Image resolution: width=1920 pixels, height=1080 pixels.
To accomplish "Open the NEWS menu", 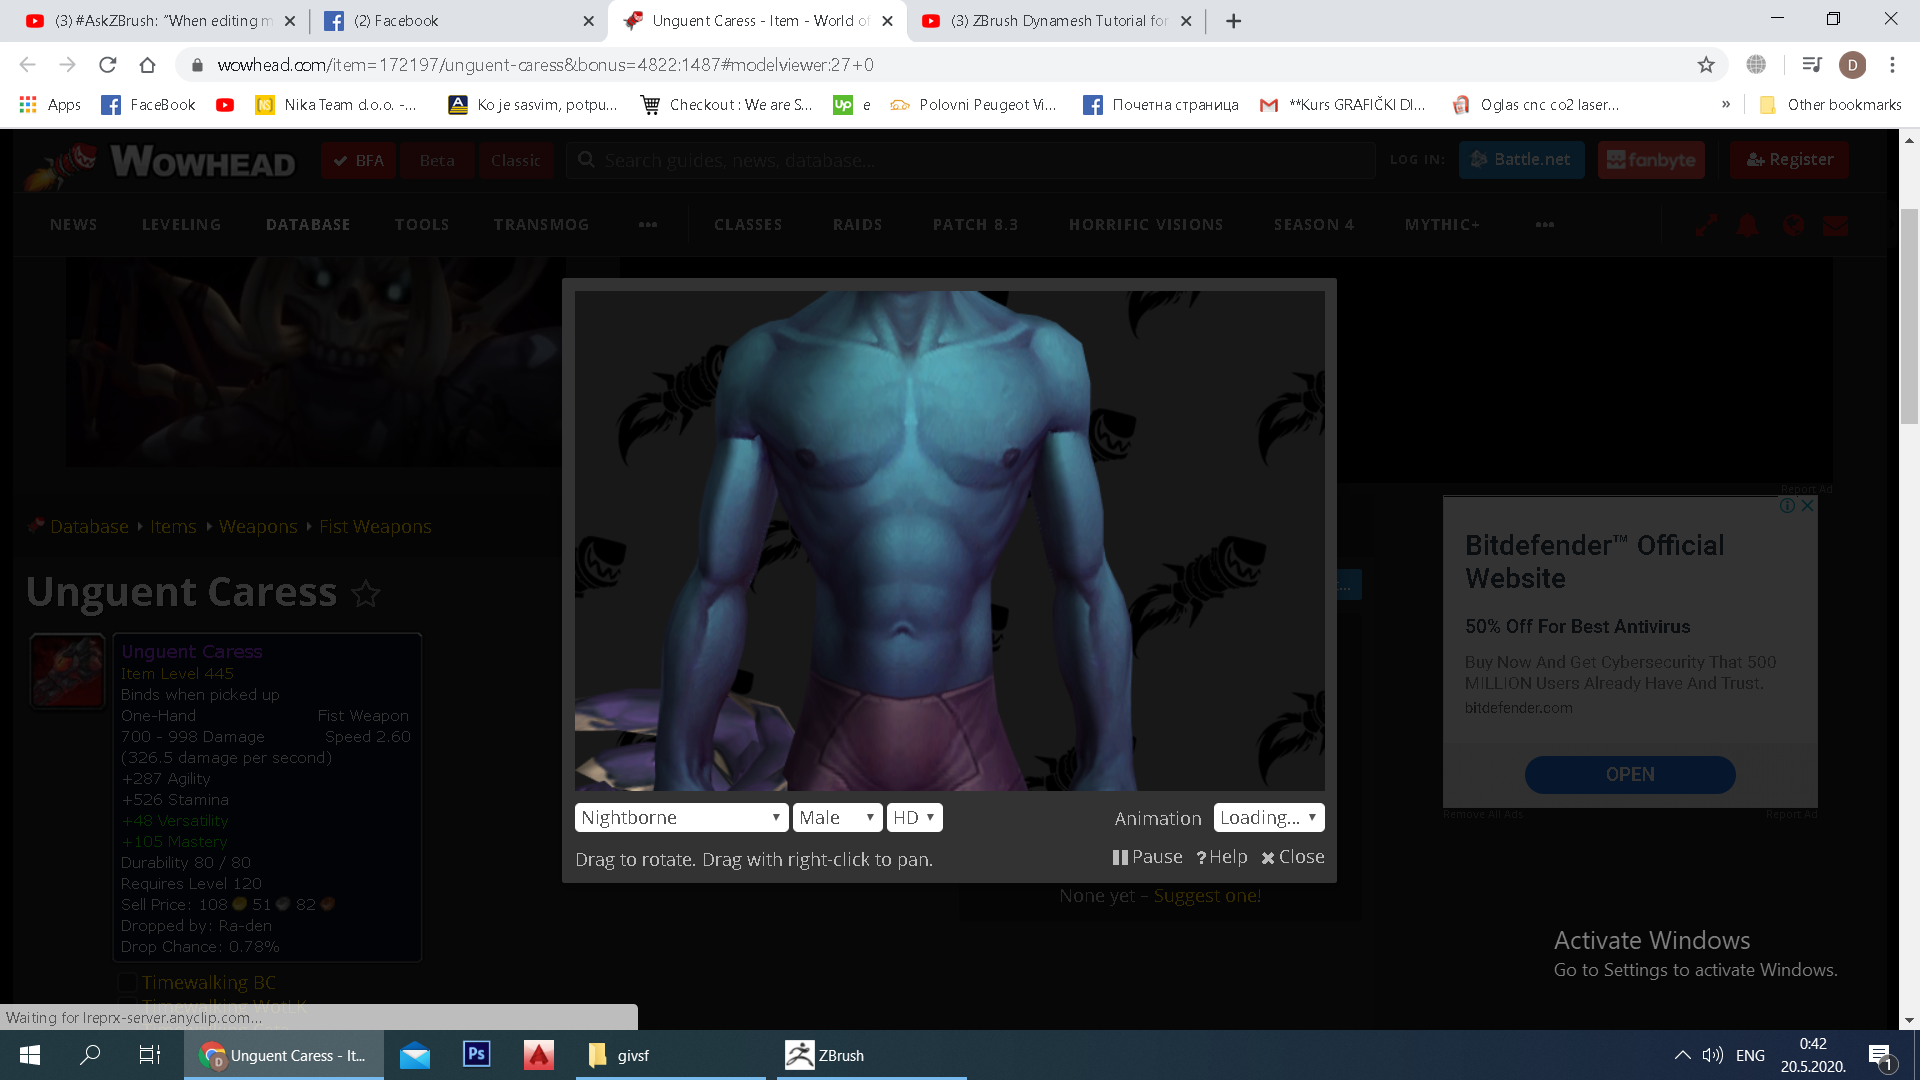I will (x=74, y=225).
